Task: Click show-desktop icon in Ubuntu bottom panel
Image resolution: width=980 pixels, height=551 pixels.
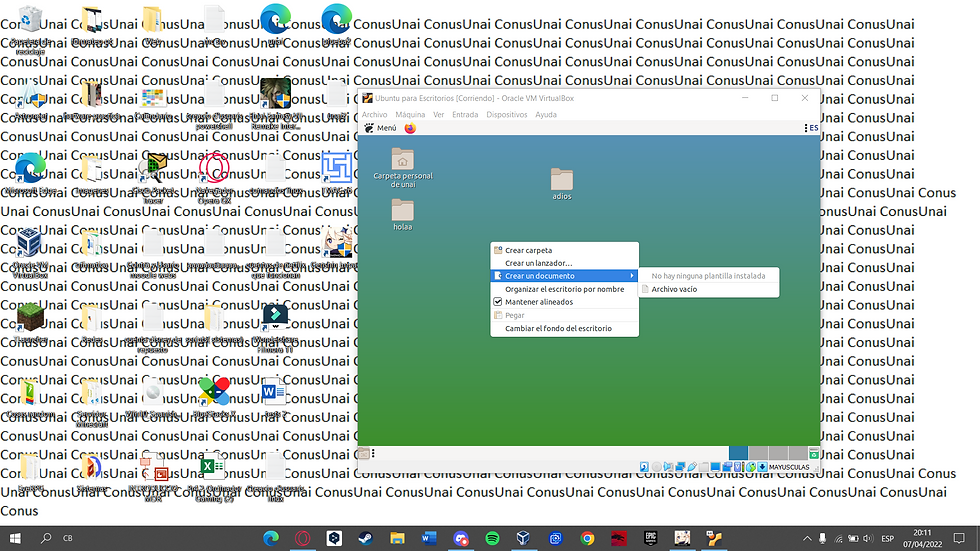Action: click(x=363, y=454)
